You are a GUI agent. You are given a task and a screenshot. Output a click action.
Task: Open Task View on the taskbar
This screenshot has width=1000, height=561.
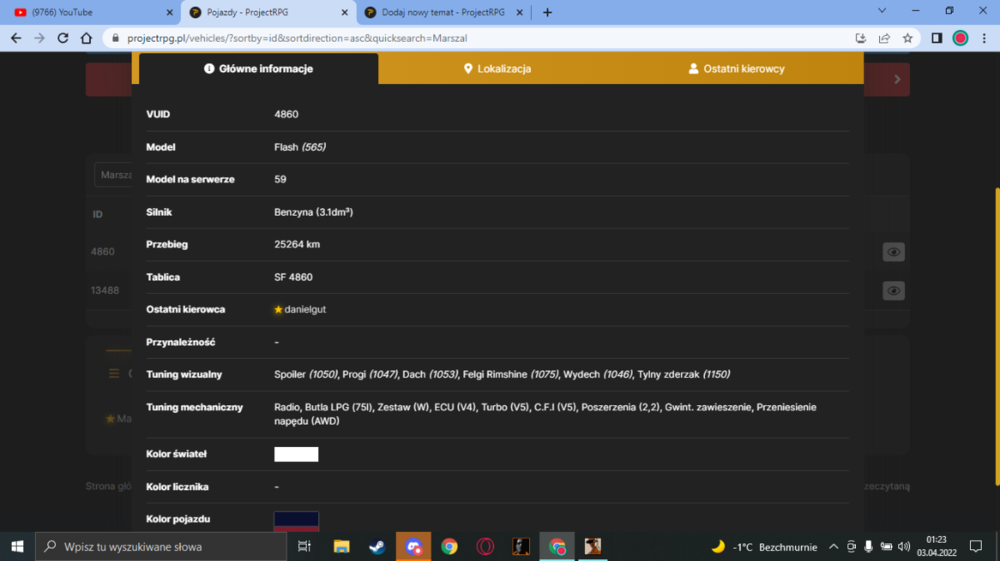click(x=304, y=546)
